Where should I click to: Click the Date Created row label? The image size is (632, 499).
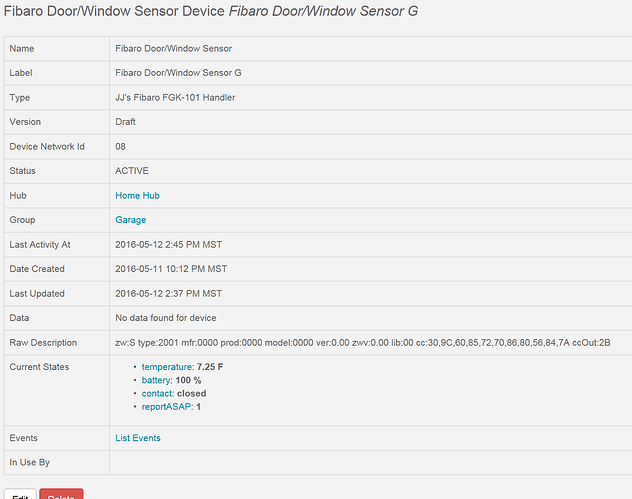(x=37, y=269)
